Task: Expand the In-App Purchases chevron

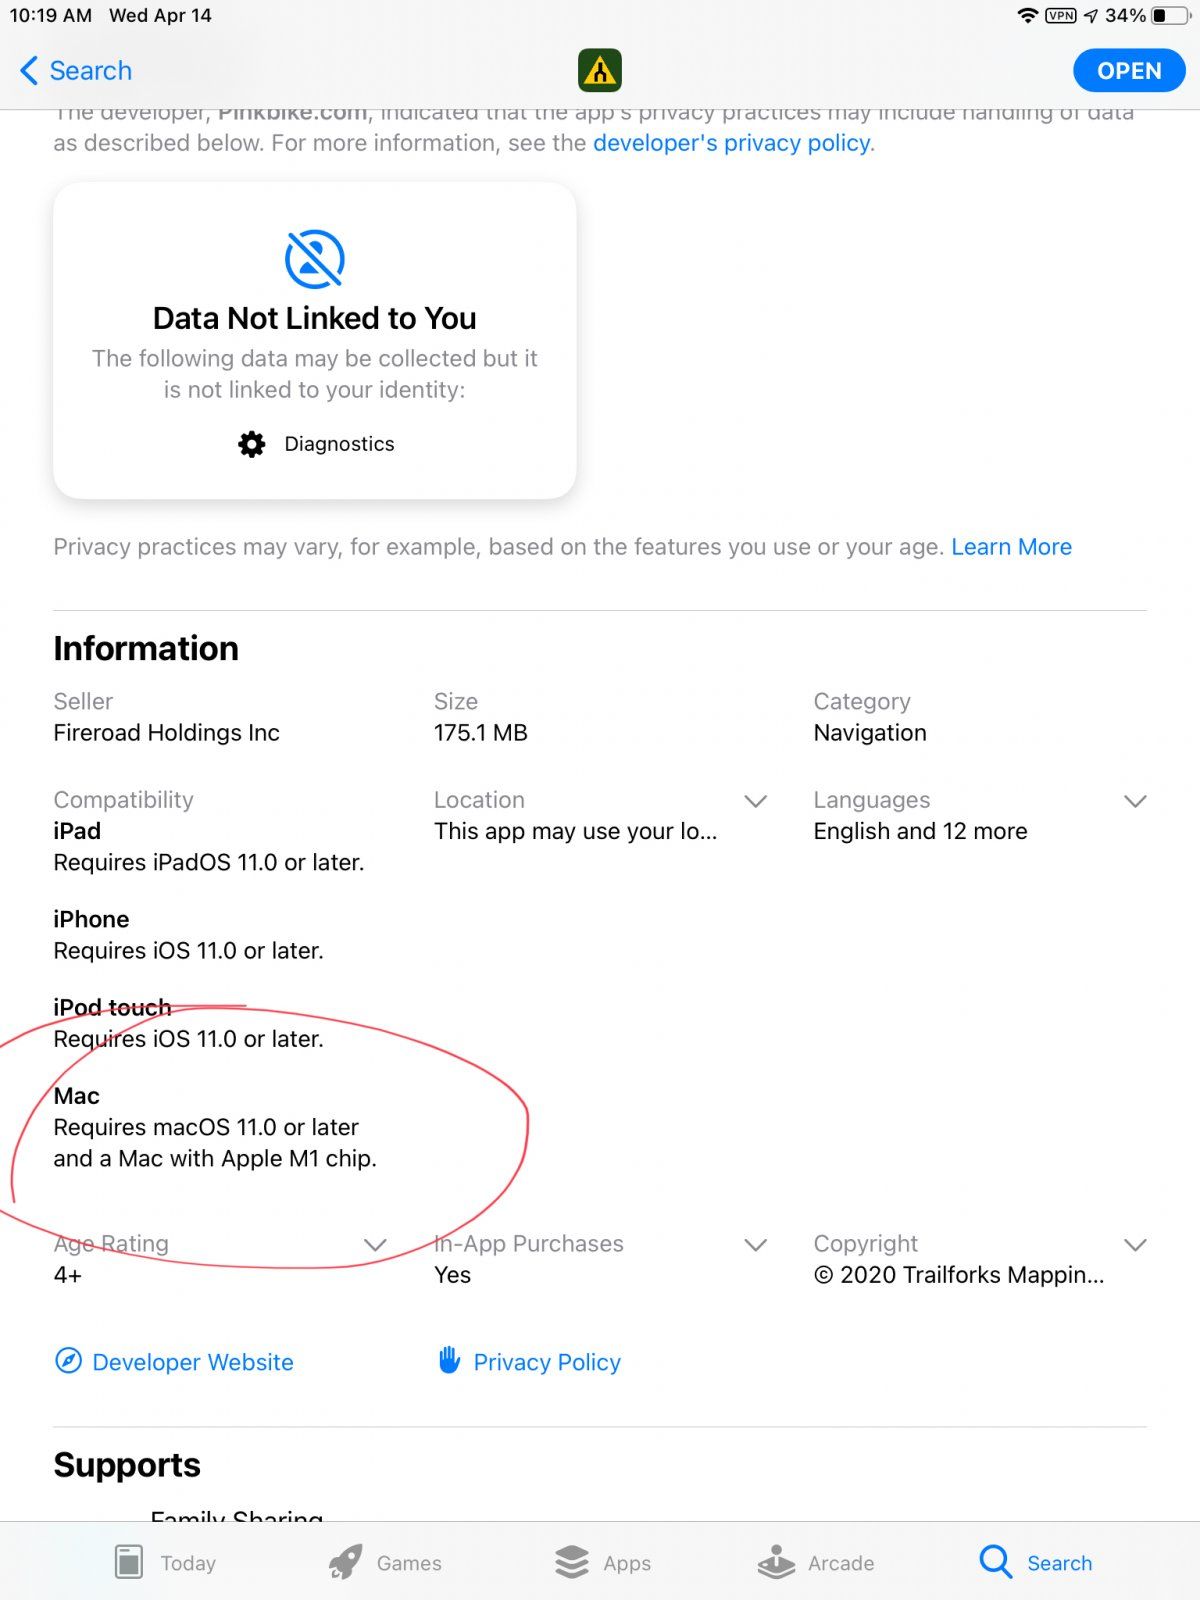Action: 755,1245
